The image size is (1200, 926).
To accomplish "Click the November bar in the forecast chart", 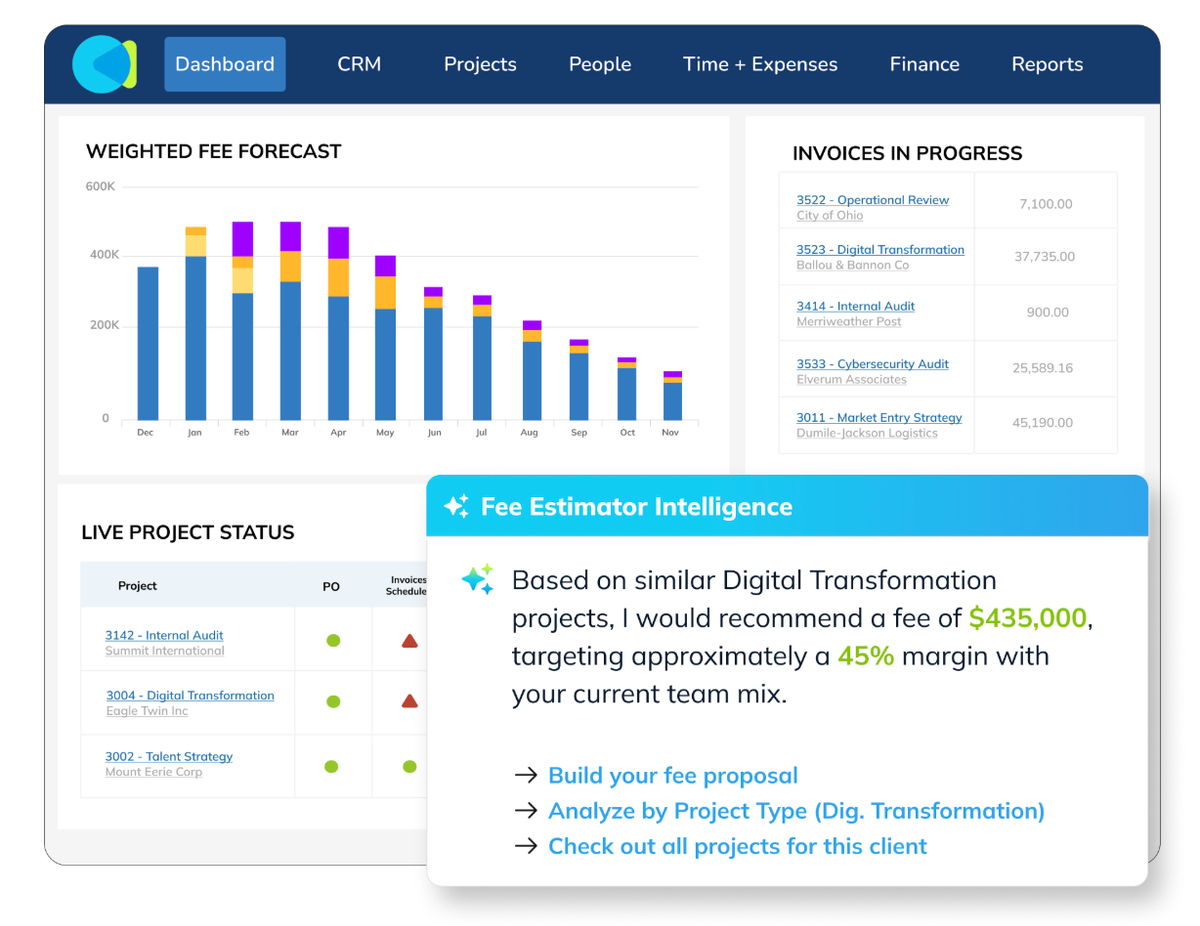I will [673, 396].
